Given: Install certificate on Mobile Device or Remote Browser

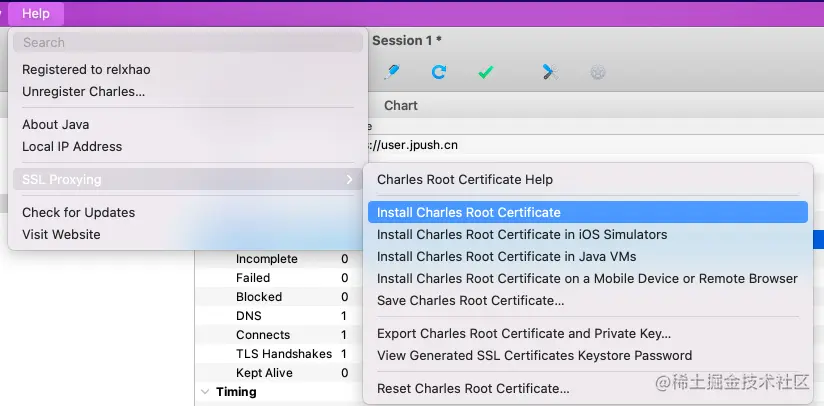Looking at the screenshot, I should (587, 278).
